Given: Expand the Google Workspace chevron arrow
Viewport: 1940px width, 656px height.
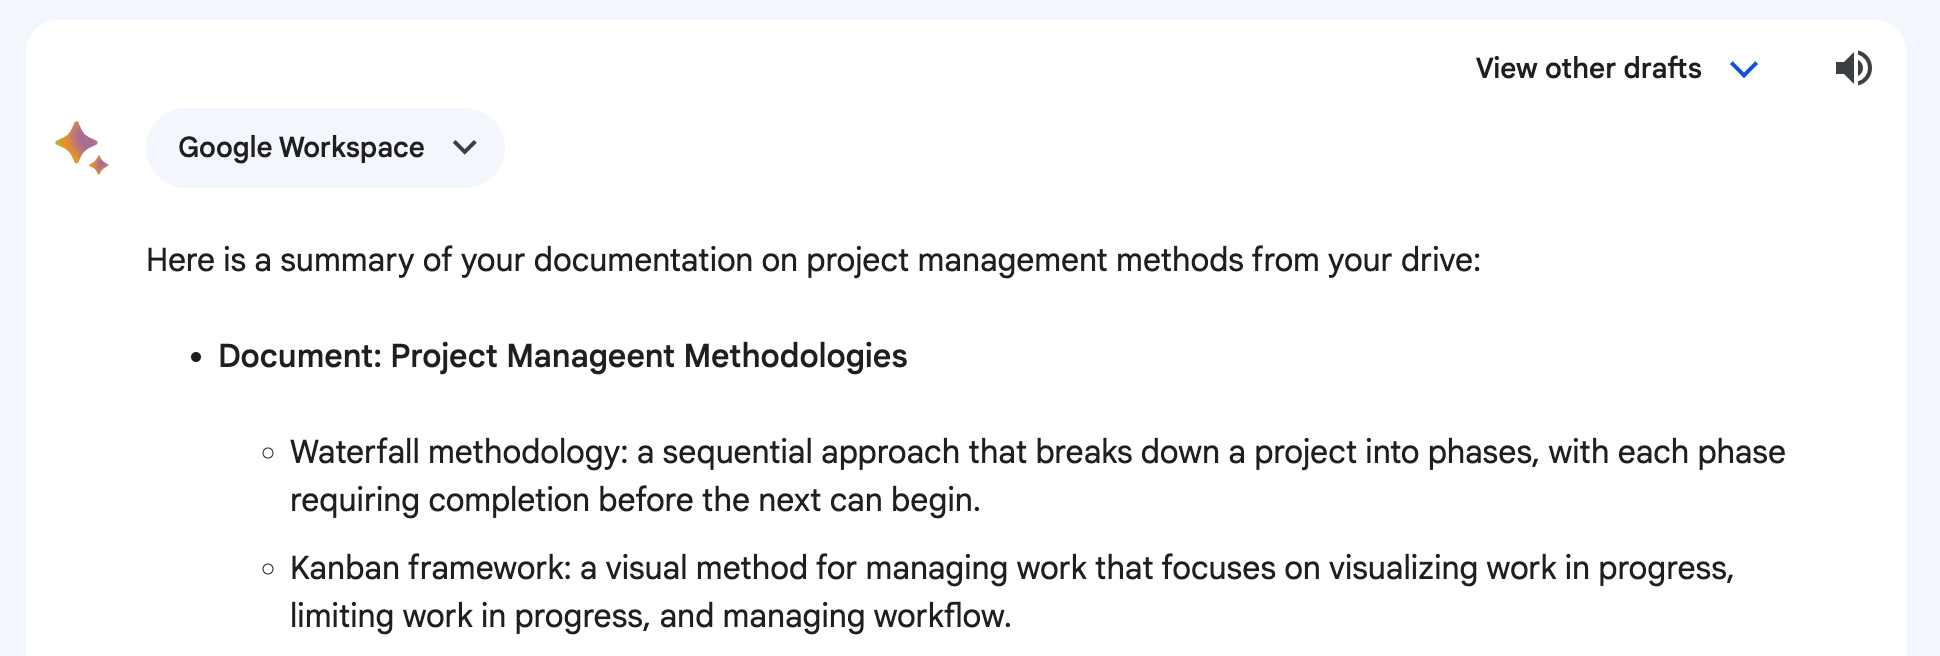Looking at the screenshot, I should point(465,147).
